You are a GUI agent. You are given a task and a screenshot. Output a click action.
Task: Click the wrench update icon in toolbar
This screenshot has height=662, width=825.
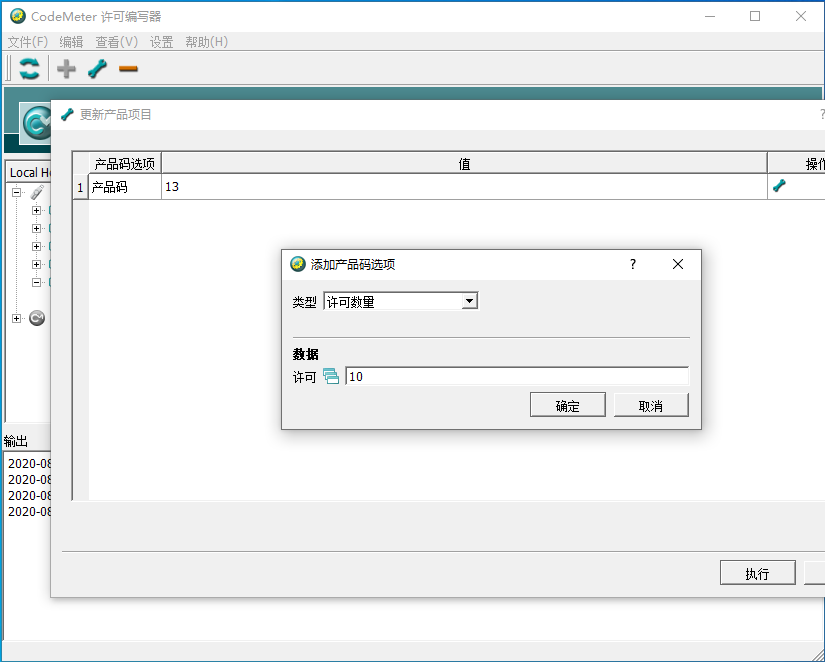pyautogui.click(x=97, y=68)
